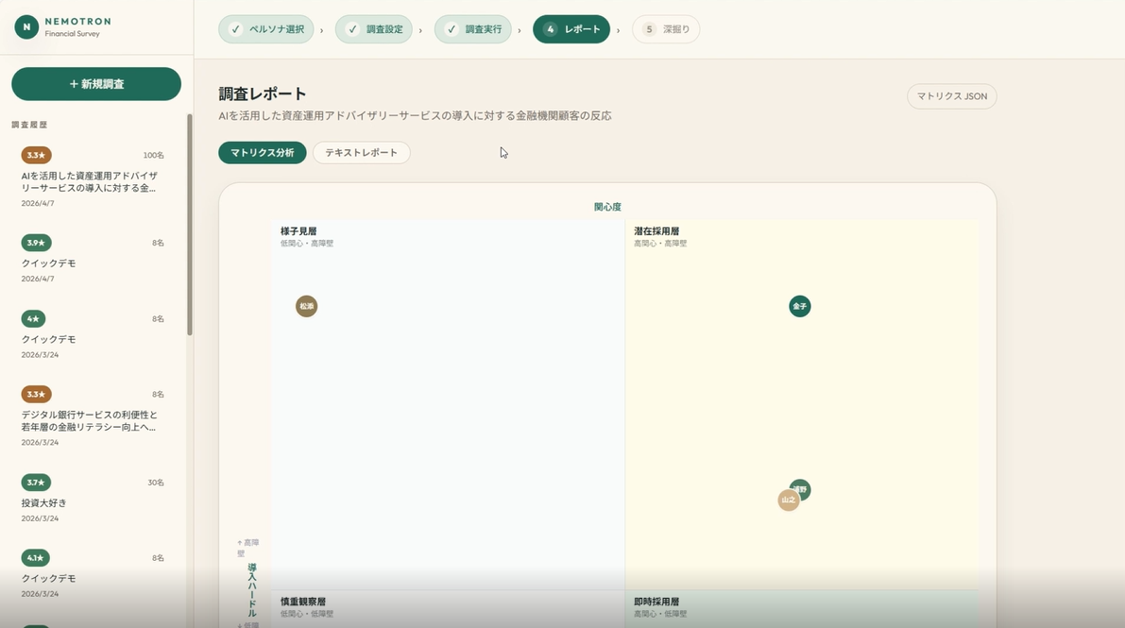Viewport: 1125px width, 628px height.
Task: Click the 慎重観察層 quadrant label
Action: pos(303,601)
